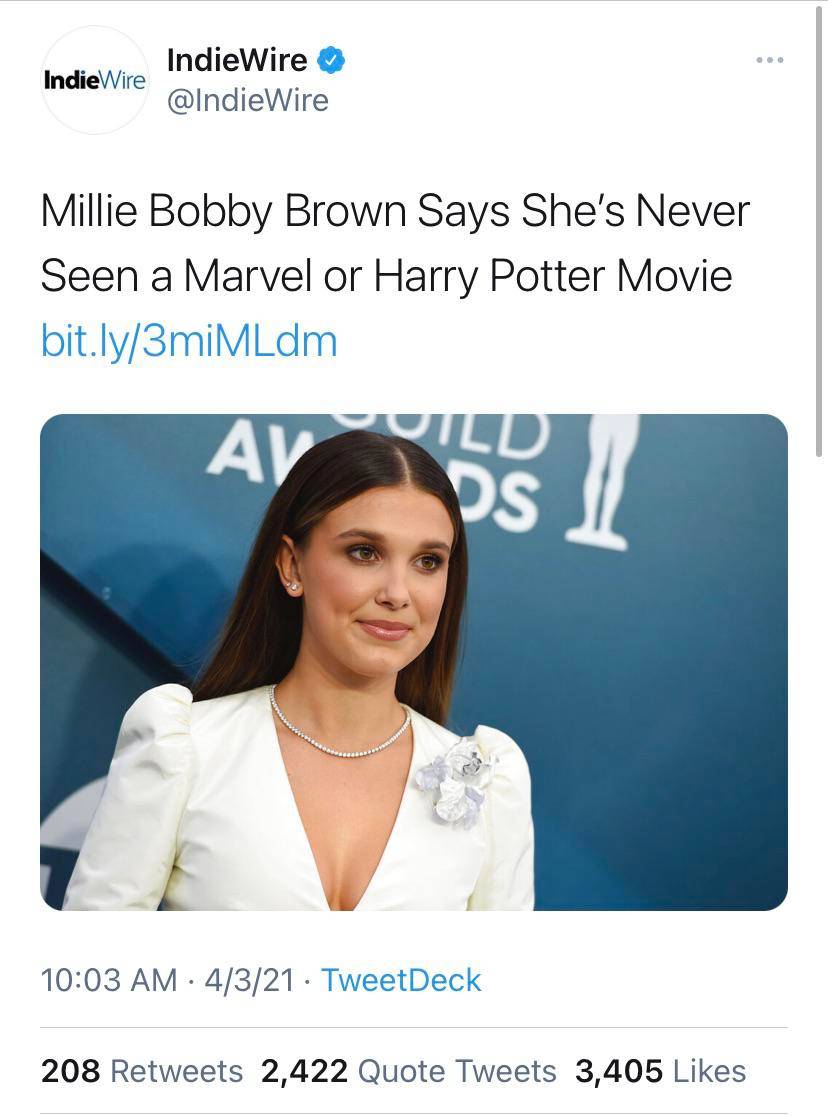Open the three-dot more options menu
The image size is (828, 1116).
pos(769,61)
